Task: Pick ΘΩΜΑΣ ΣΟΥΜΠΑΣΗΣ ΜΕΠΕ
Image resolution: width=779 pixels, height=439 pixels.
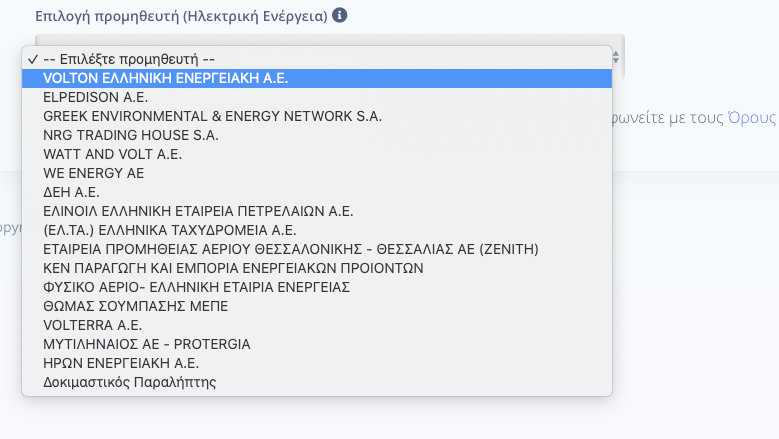Action: (317, 306)
